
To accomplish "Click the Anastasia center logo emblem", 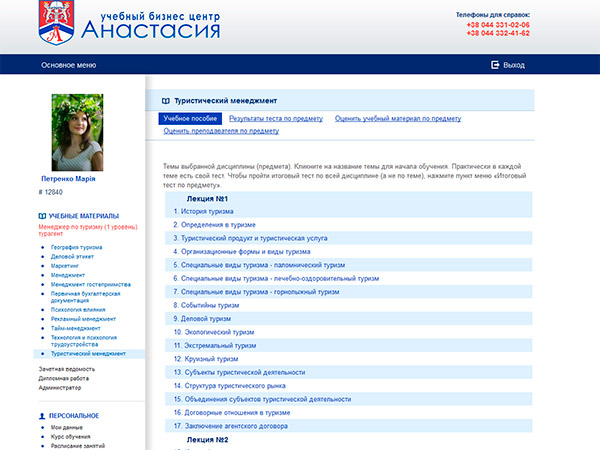I will tap(56, 22).
